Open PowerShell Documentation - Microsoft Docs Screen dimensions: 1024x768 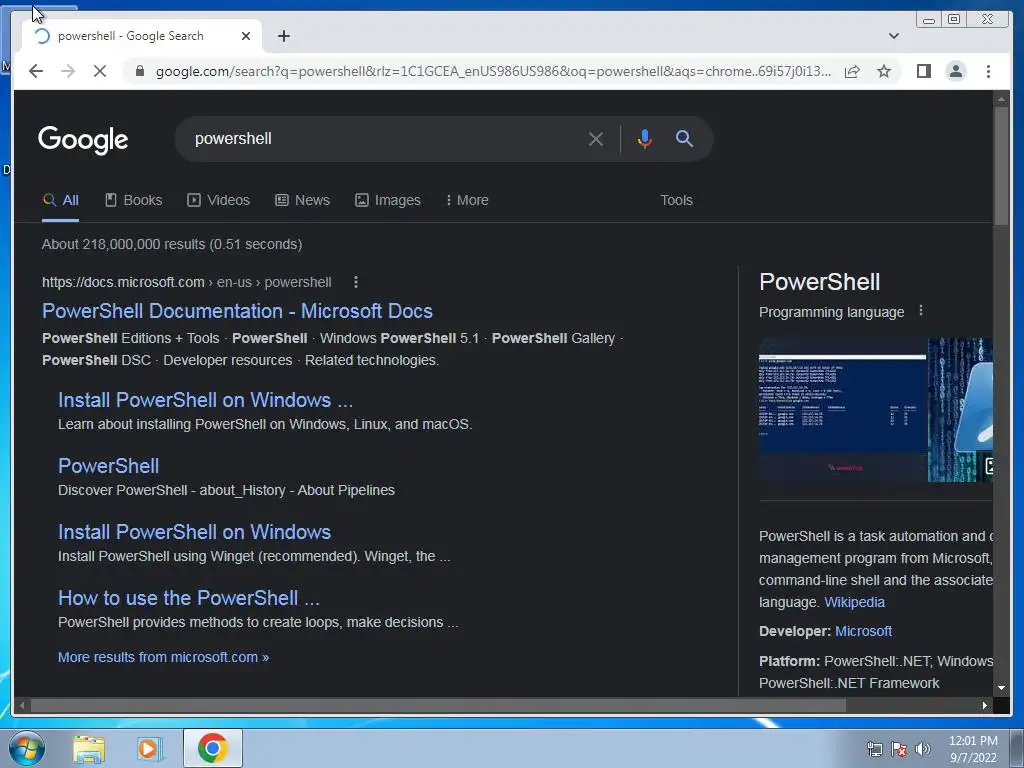(237, 311)
